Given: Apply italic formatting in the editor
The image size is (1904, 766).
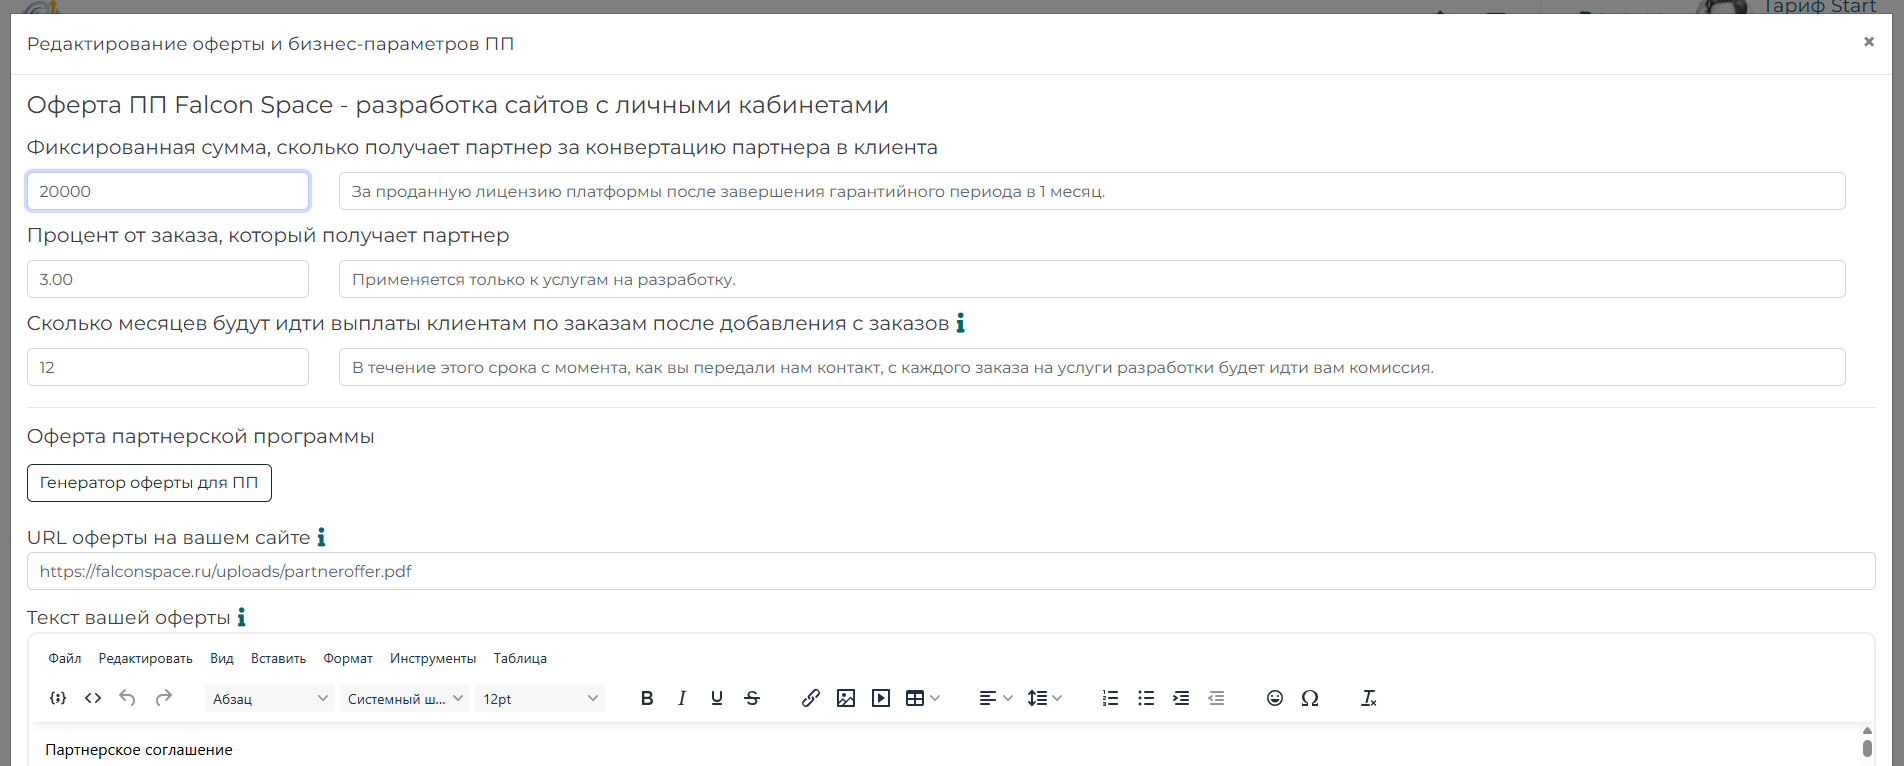Looking at the screenshot, I should tap(682, 699).
